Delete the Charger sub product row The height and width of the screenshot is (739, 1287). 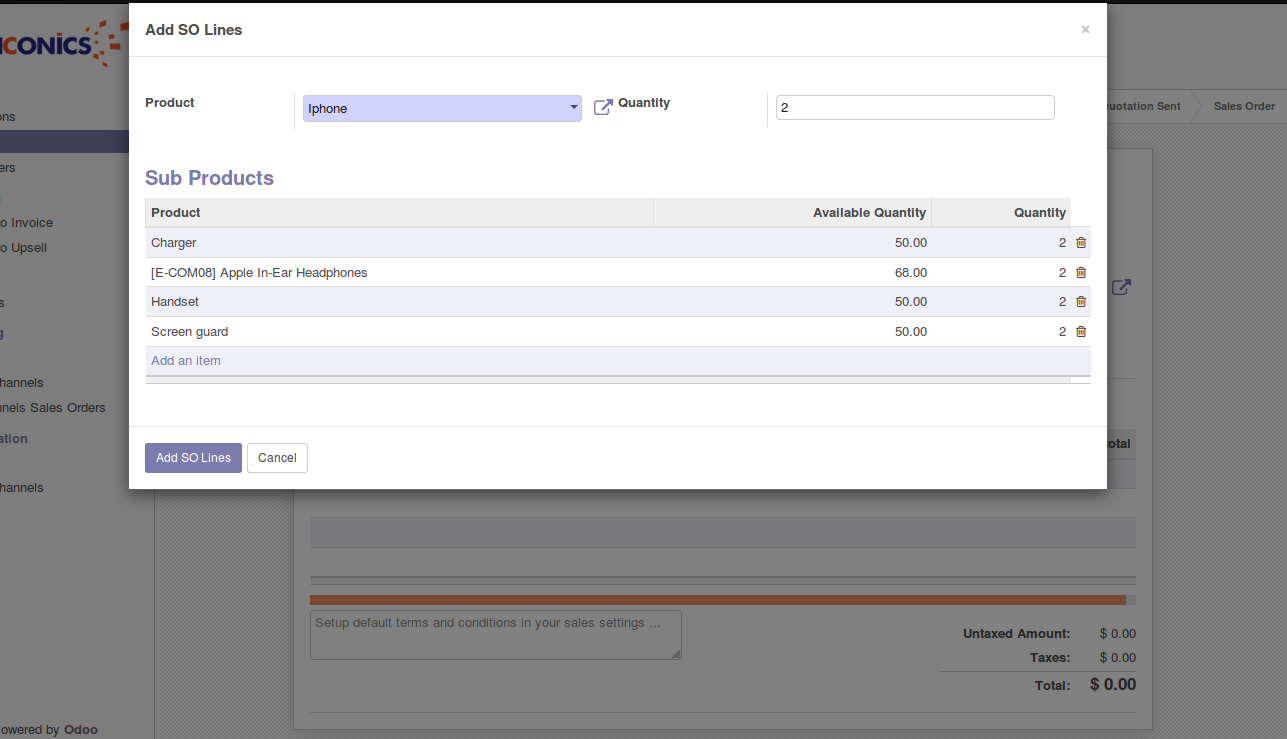(x=1081, y=243)
